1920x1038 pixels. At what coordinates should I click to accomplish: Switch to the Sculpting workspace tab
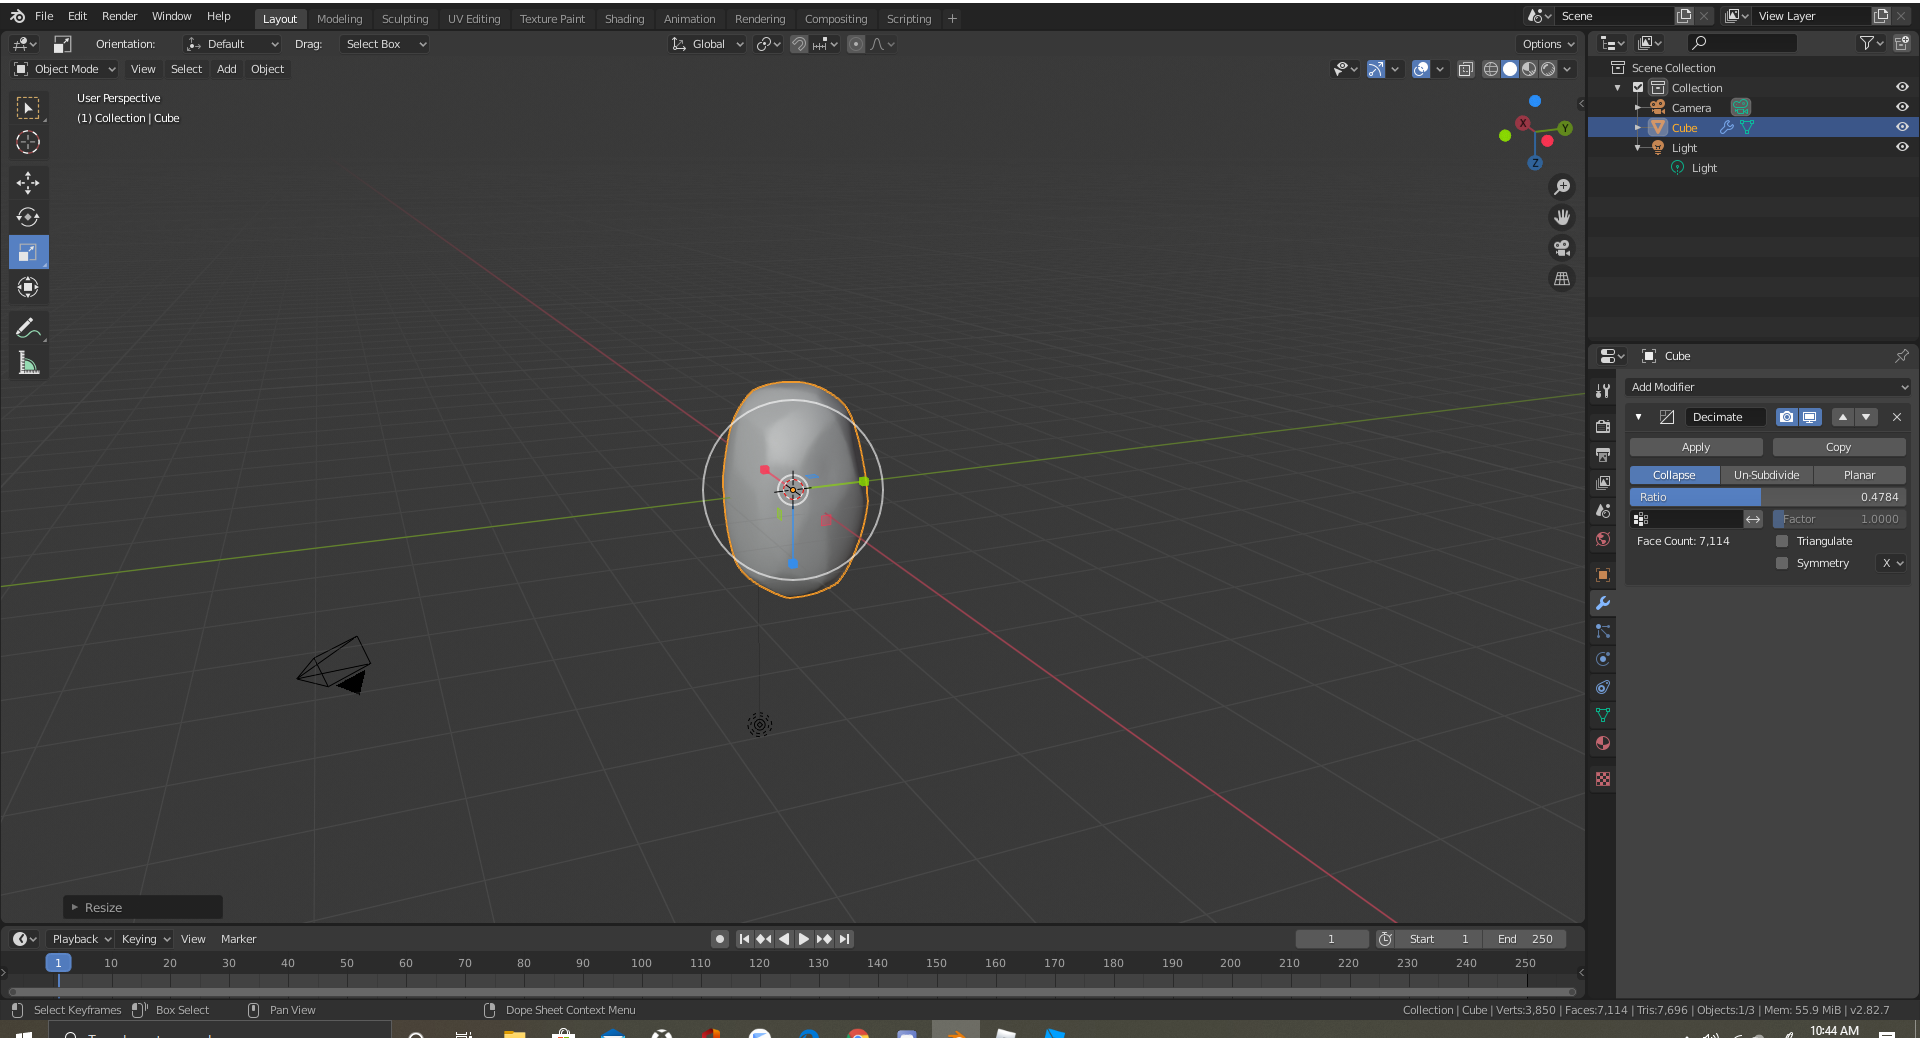coord(404,19)
